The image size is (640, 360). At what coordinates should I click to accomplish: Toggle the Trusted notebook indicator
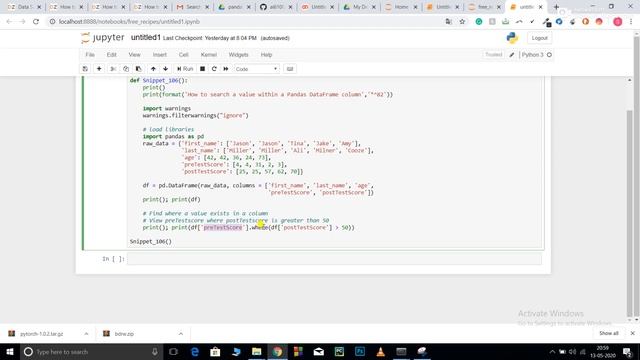point(493,55)
